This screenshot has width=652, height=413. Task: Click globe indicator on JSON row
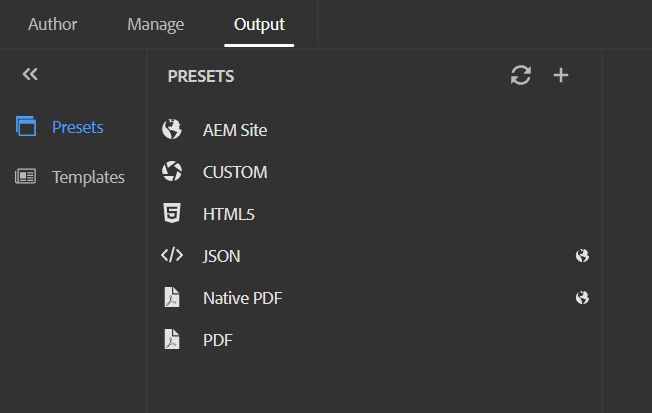[x=582, y=255]
